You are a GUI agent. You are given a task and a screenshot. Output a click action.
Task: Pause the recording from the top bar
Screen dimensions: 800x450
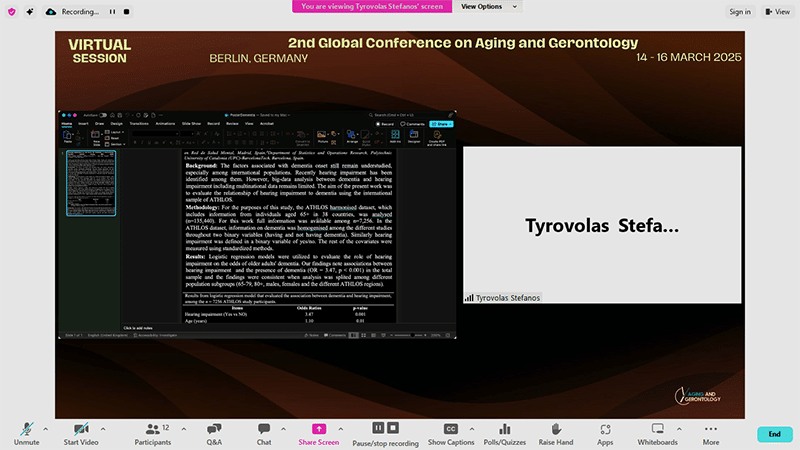[112, 11]
